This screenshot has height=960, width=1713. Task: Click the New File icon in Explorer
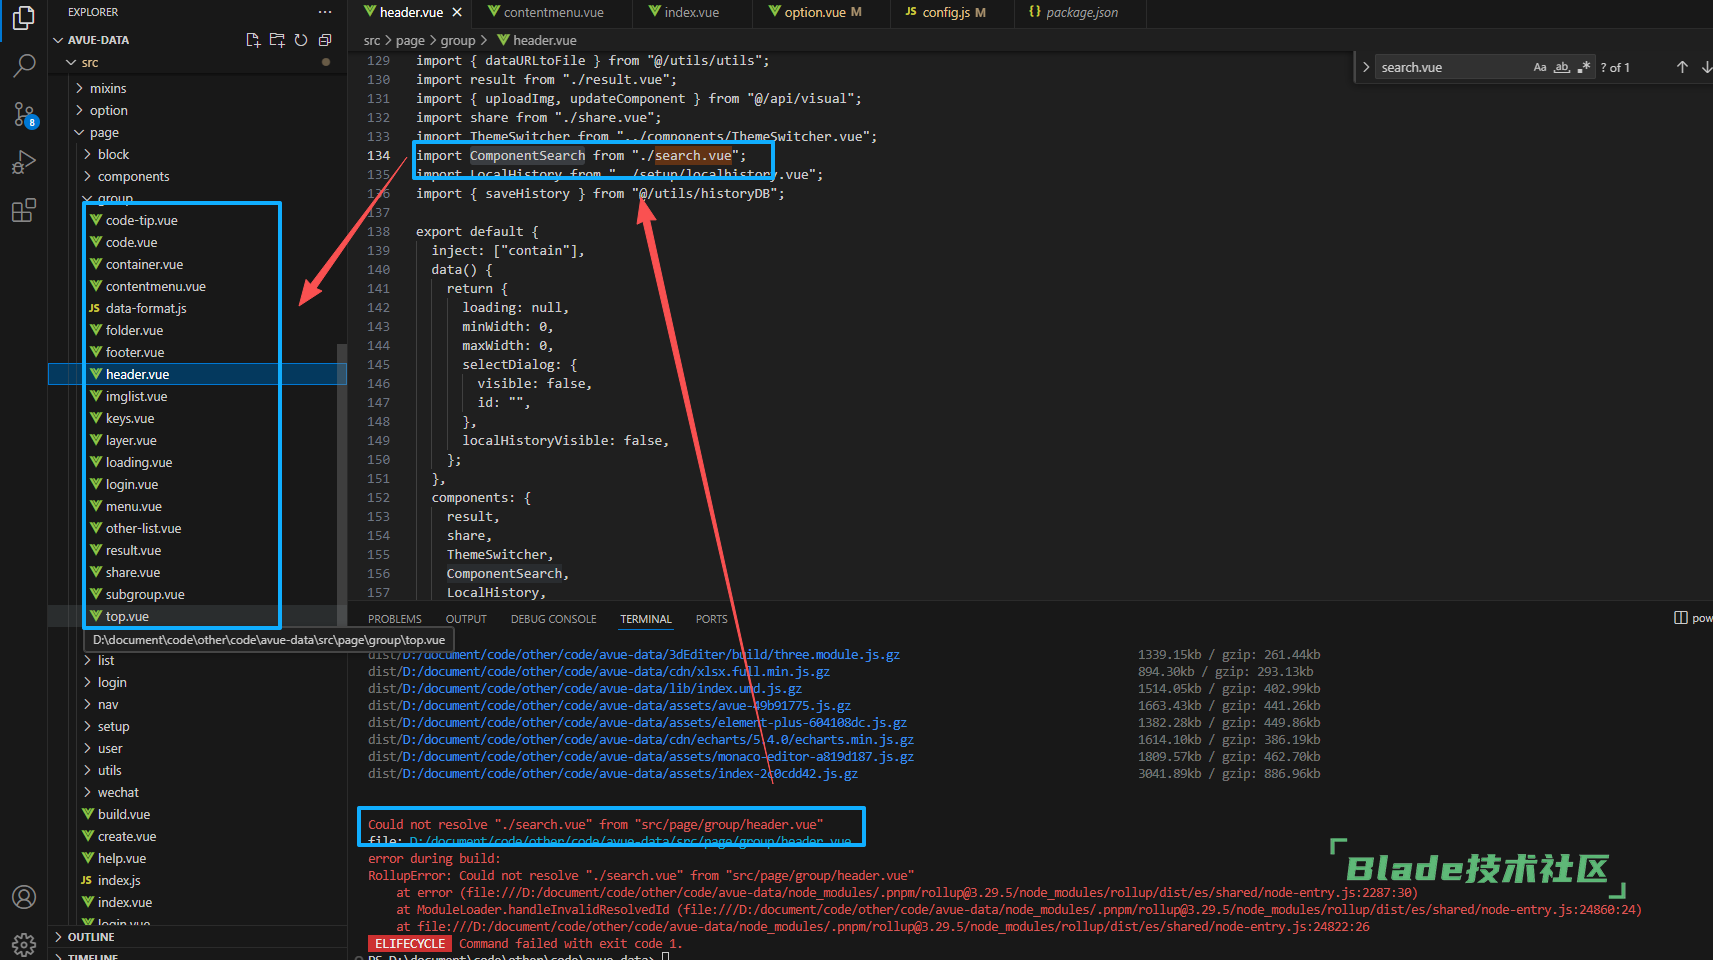[253, 40]
